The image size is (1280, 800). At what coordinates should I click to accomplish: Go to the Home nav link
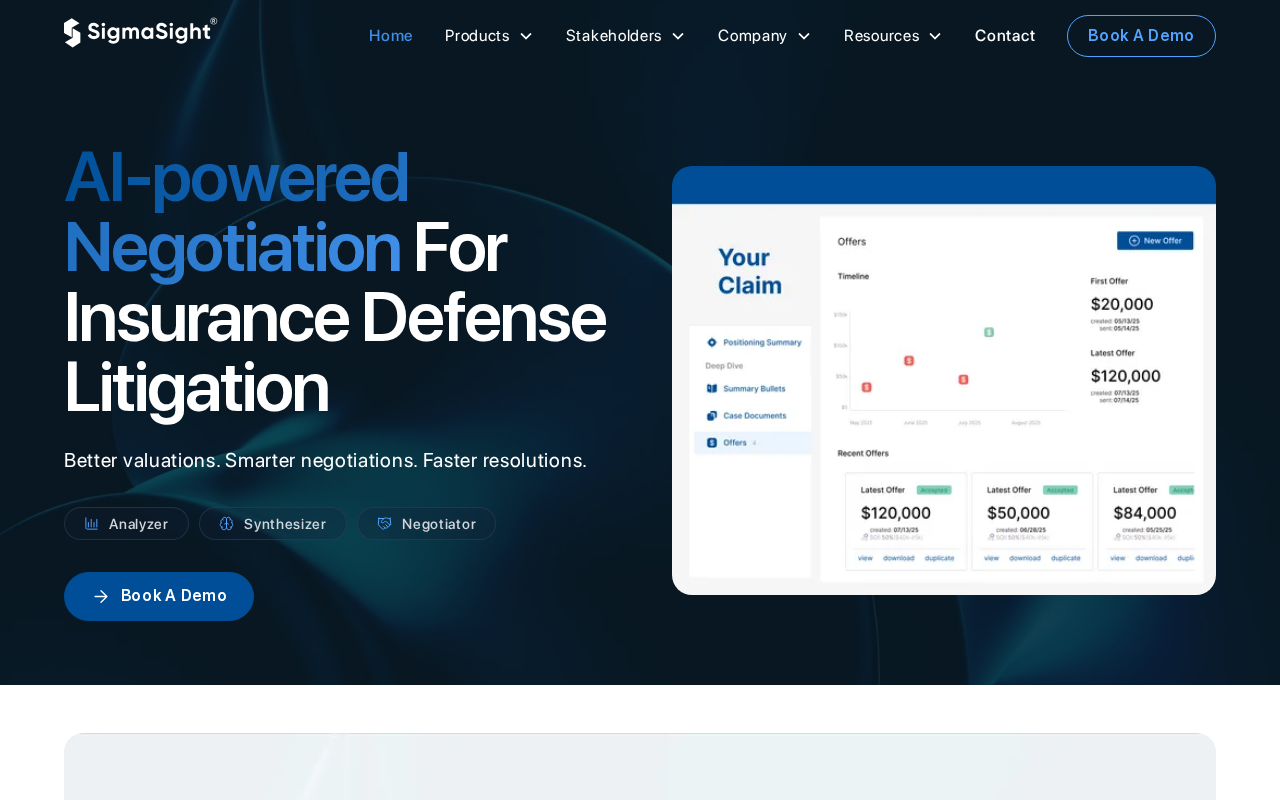[x=391, y=36]
